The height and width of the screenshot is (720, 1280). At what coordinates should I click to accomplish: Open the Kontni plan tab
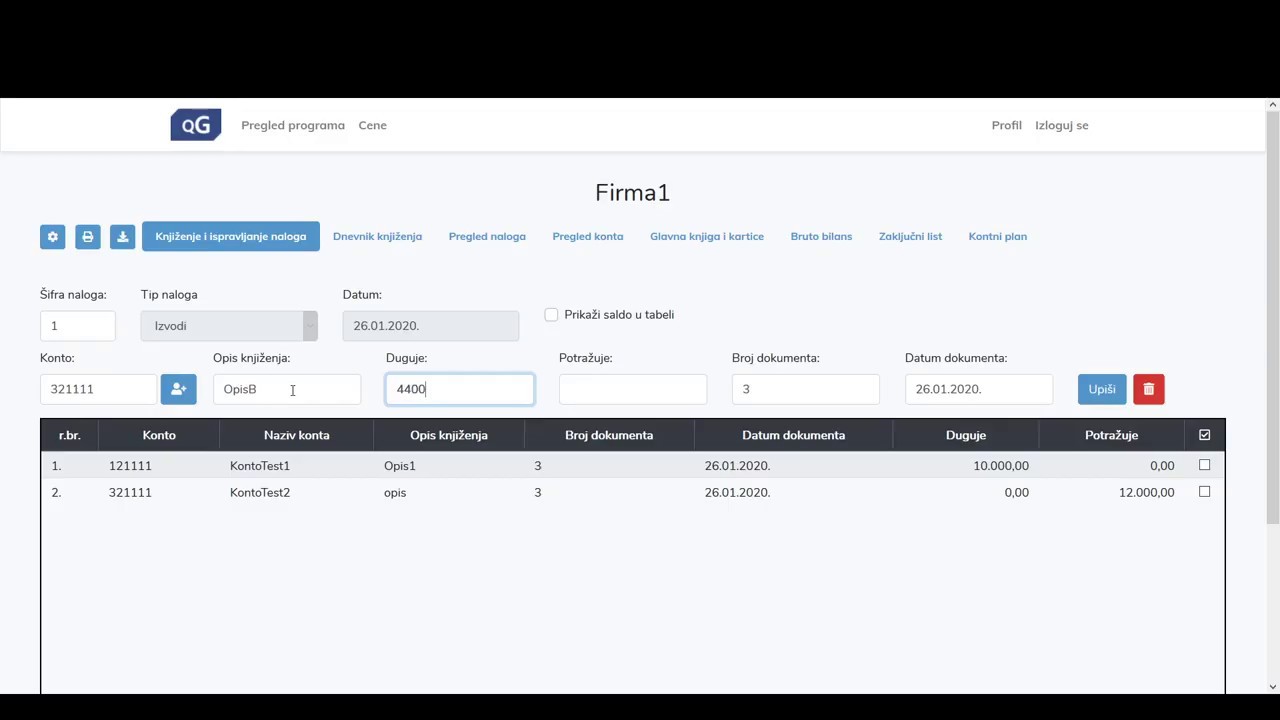point(997,237)
